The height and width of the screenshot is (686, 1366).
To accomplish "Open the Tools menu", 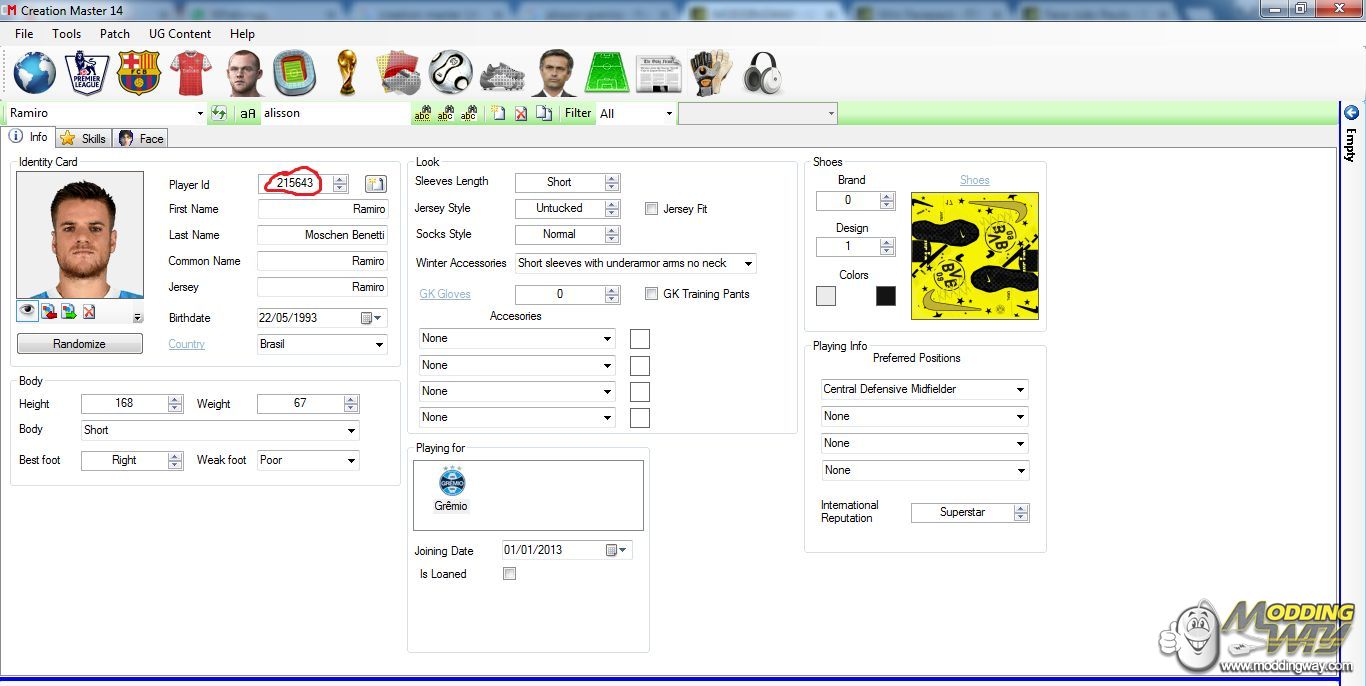I will click(67, 33).
